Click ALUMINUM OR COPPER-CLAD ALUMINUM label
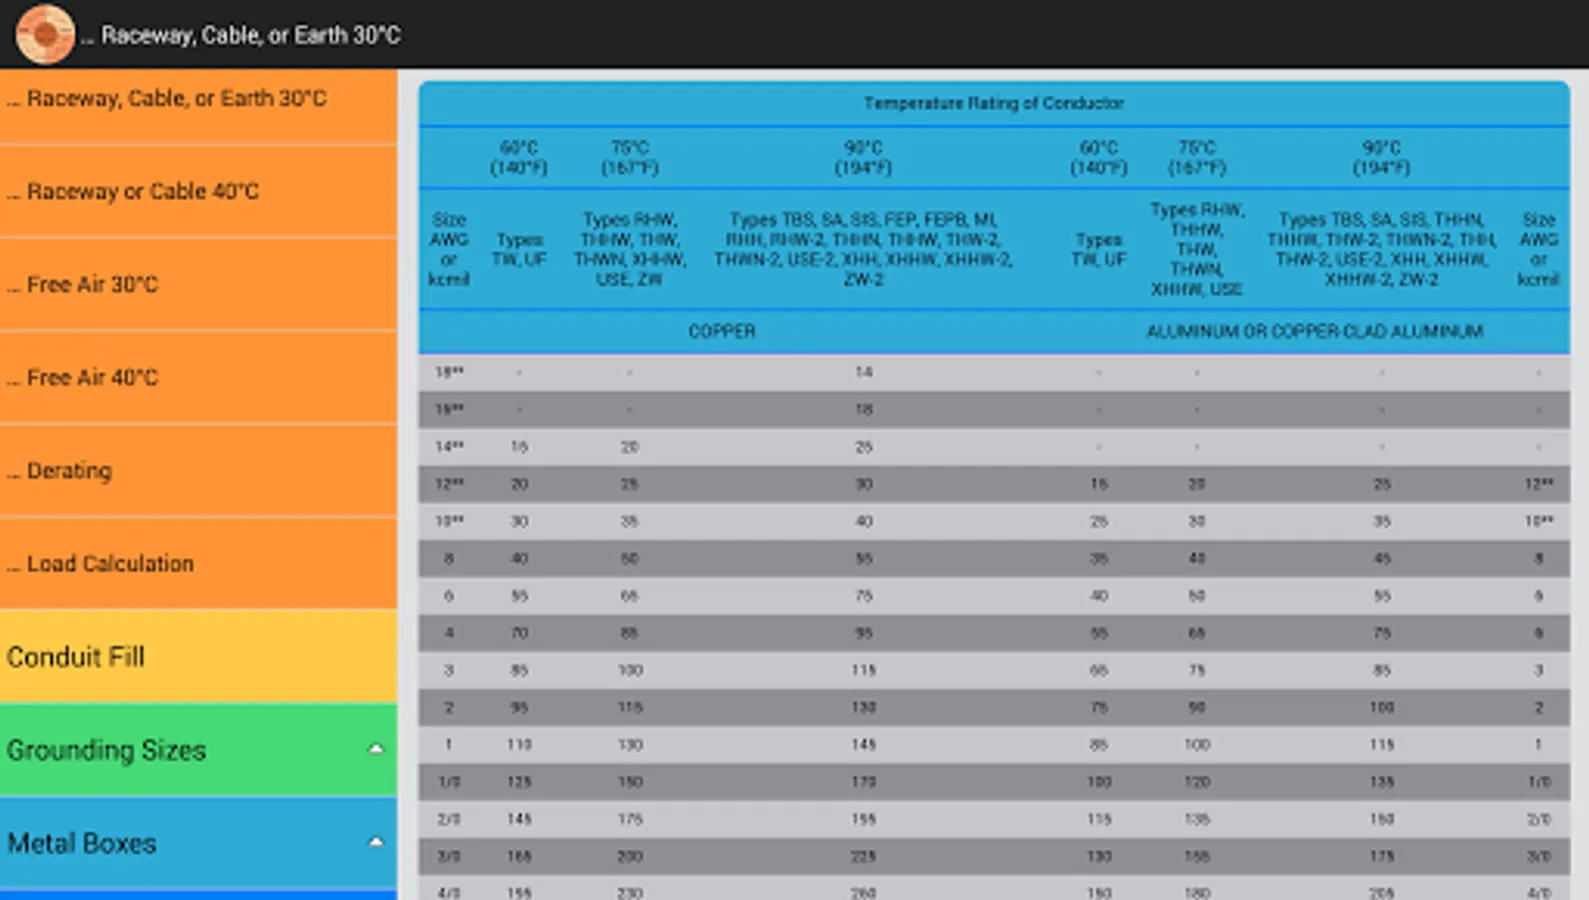1589x900 pixels. (1314, 331)
